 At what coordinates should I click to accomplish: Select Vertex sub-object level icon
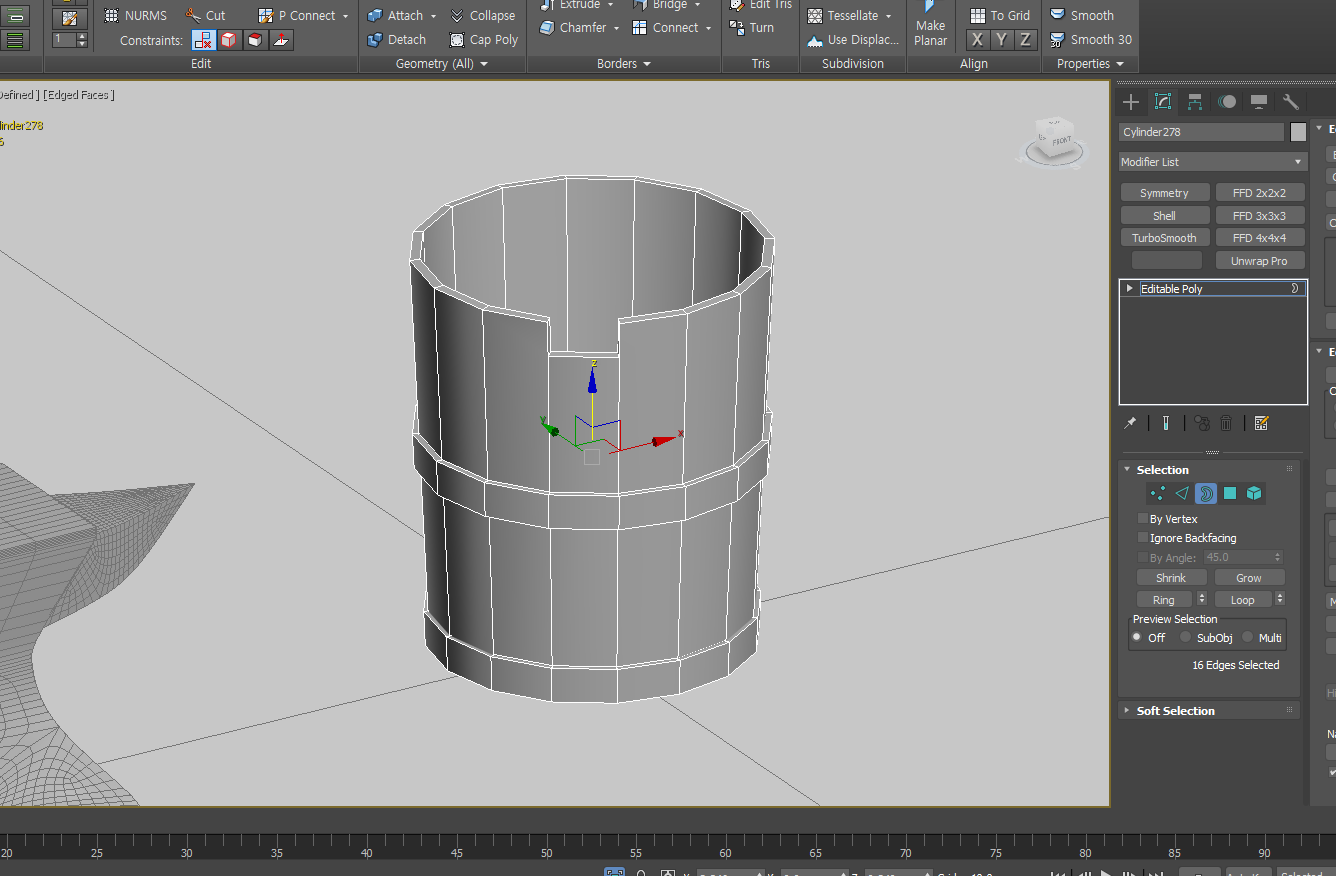pyautogui.click(x=1158, y=493)
